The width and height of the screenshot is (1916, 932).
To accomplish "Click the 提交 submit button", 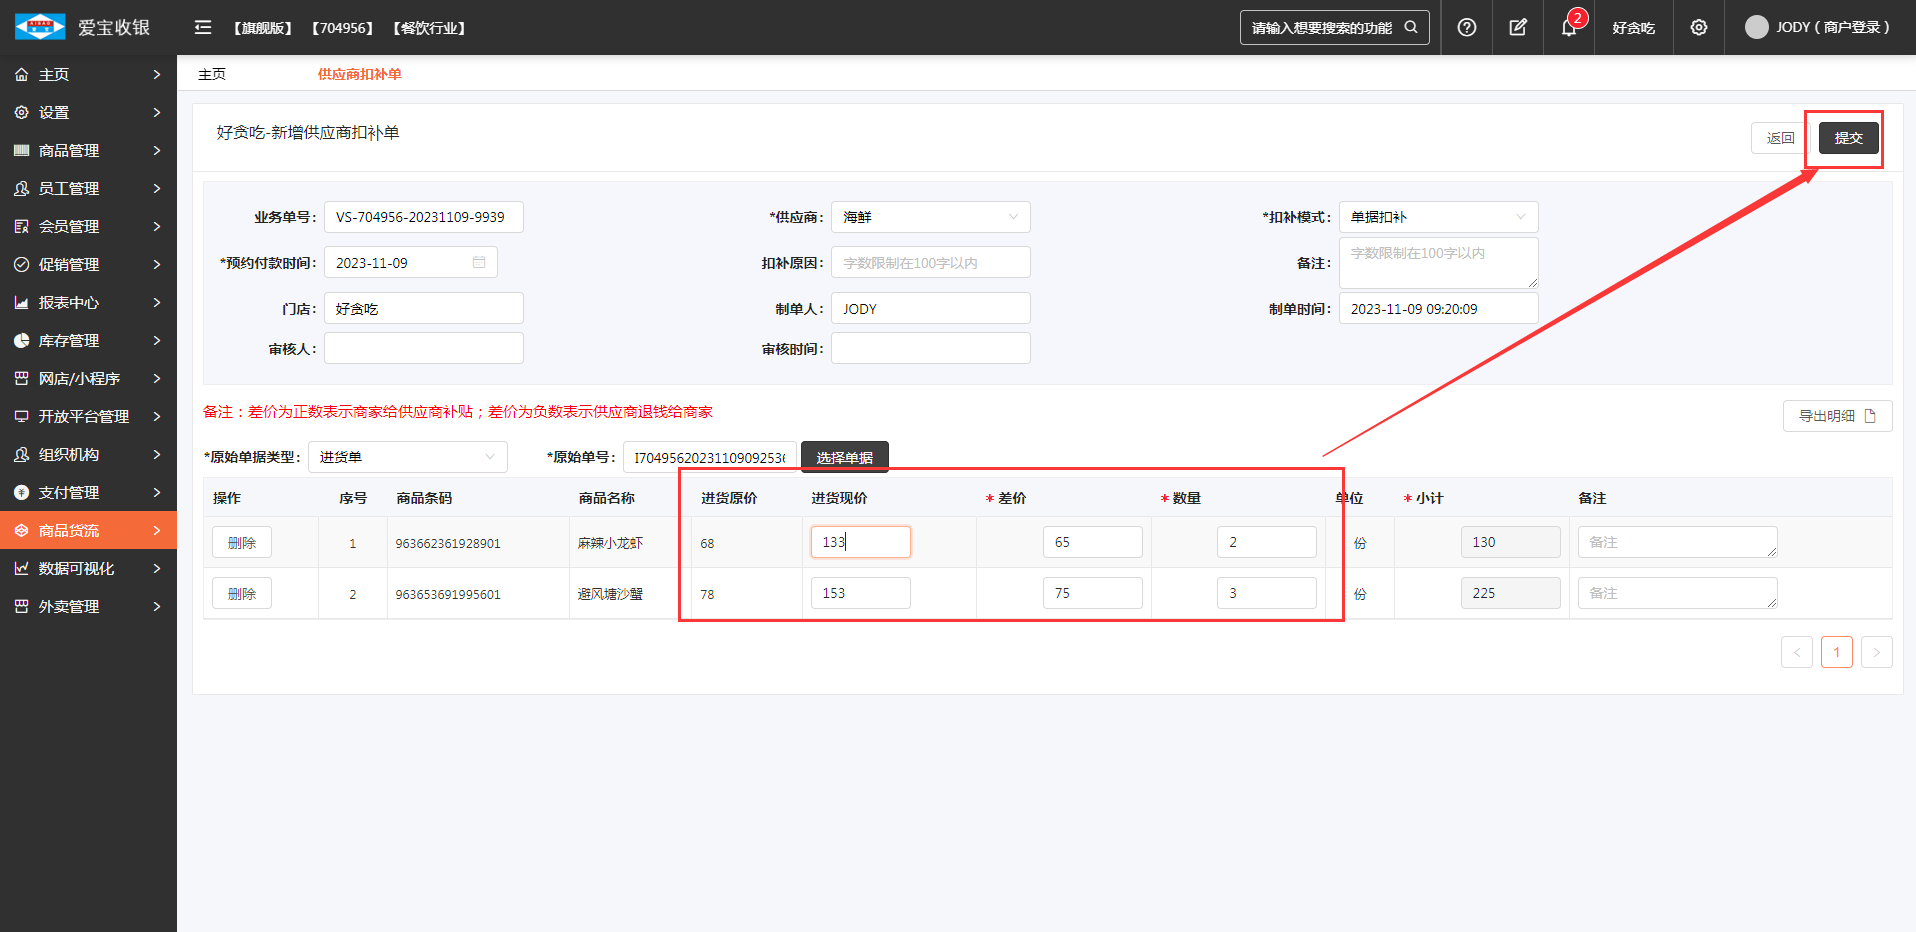I will [x=1848, y=138].
